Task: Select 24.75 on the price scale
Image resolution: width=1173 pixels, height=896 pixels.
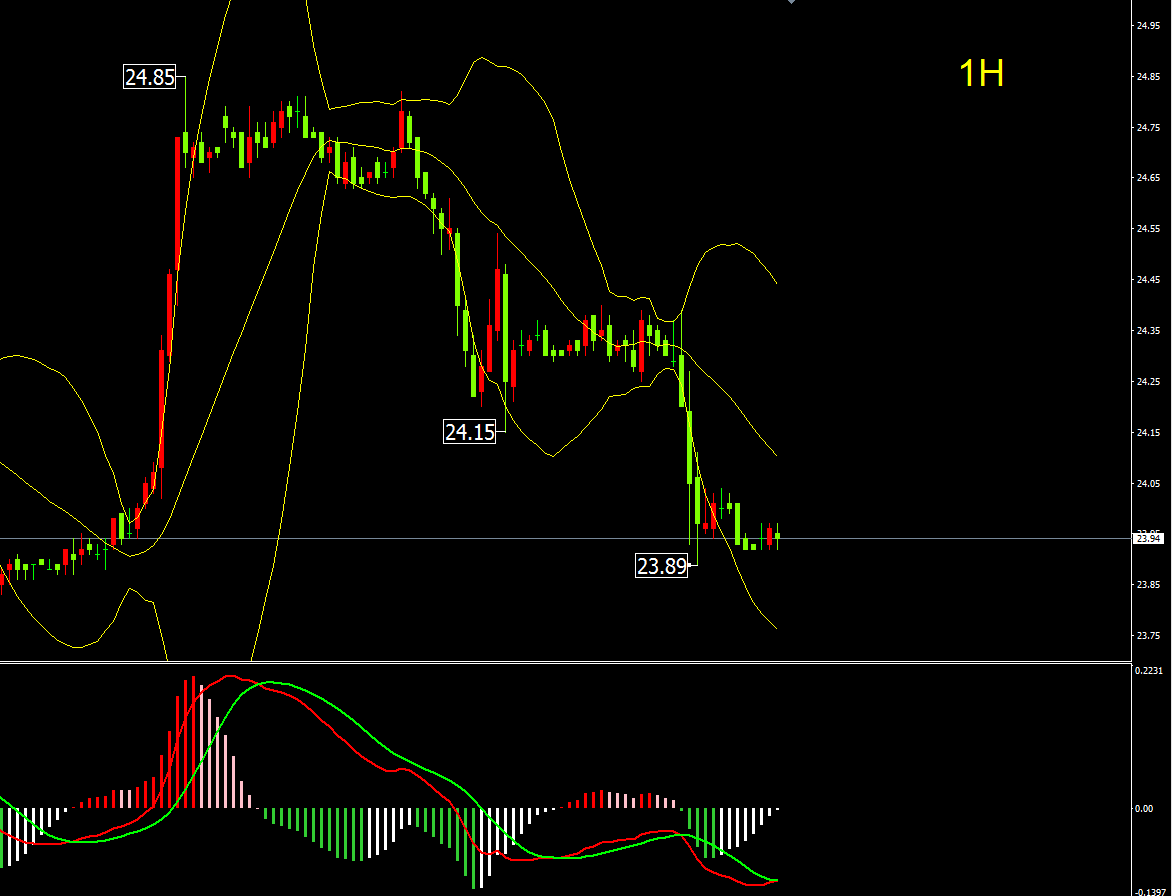Action: click(1148, 128)
